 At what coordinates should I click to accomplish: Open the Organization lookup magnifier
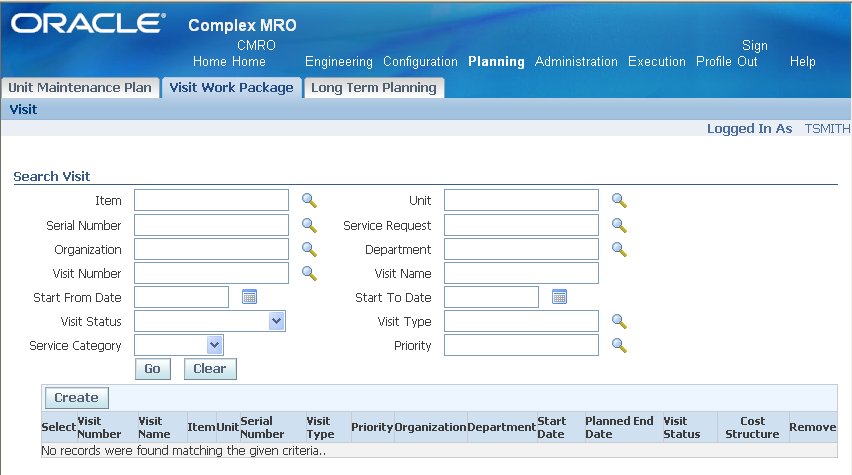[x=309, y=249]
